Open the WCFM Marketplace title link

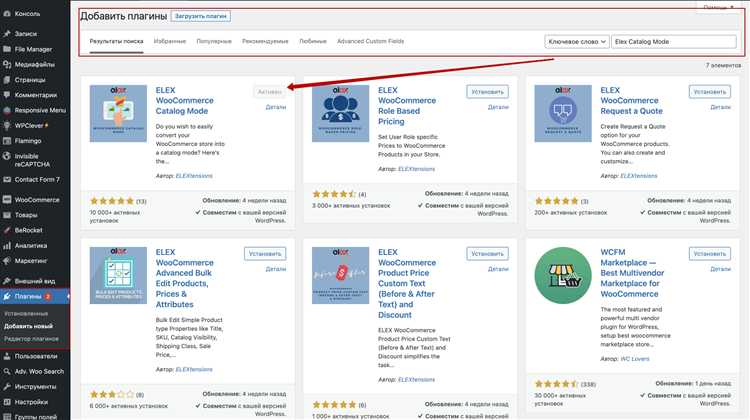pyautogui.click(x=632, y=273)
